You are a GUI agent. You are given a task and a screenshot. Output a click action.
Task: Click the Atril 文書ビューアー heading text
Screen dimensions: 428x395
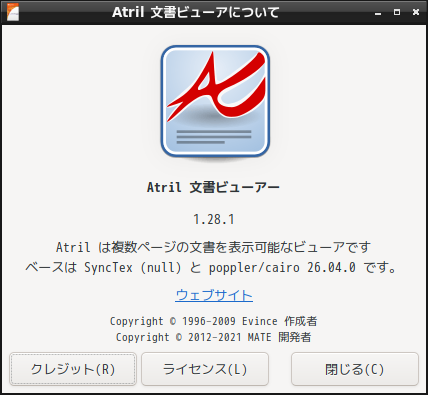(x=213, y=187)
